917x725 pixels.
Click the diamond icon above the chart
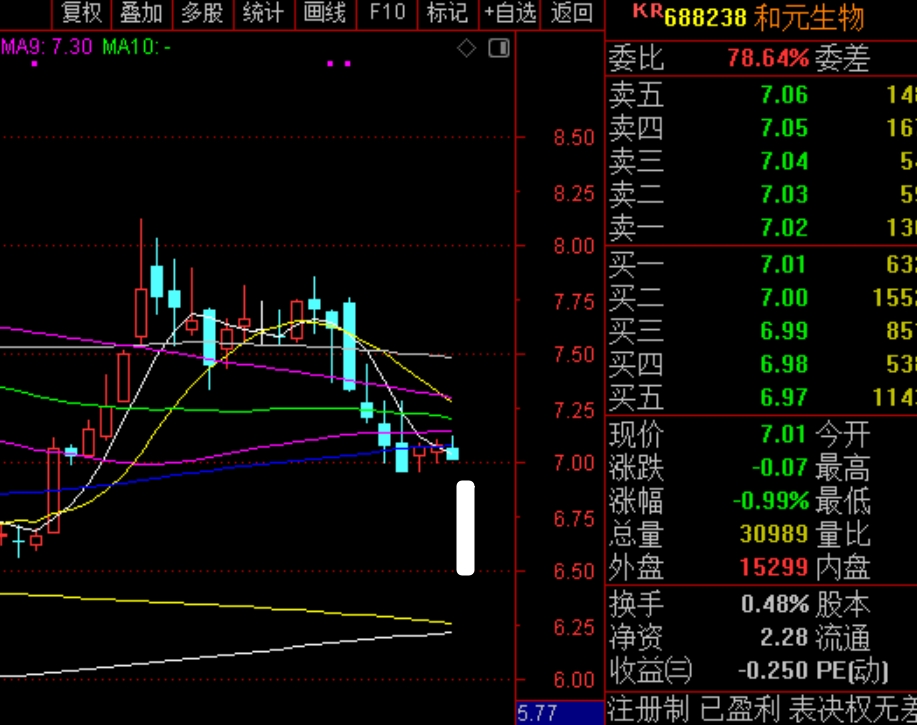[466, 48]
